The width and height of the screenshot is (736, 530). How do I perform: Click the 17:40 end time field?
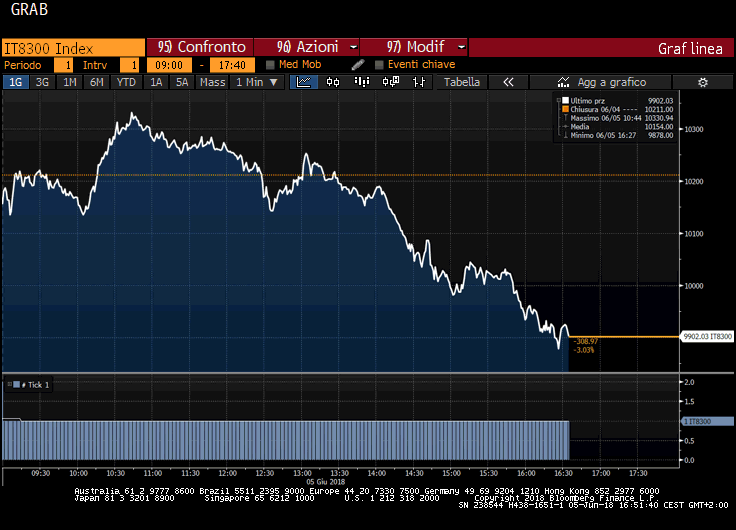[x=232, y=65]
